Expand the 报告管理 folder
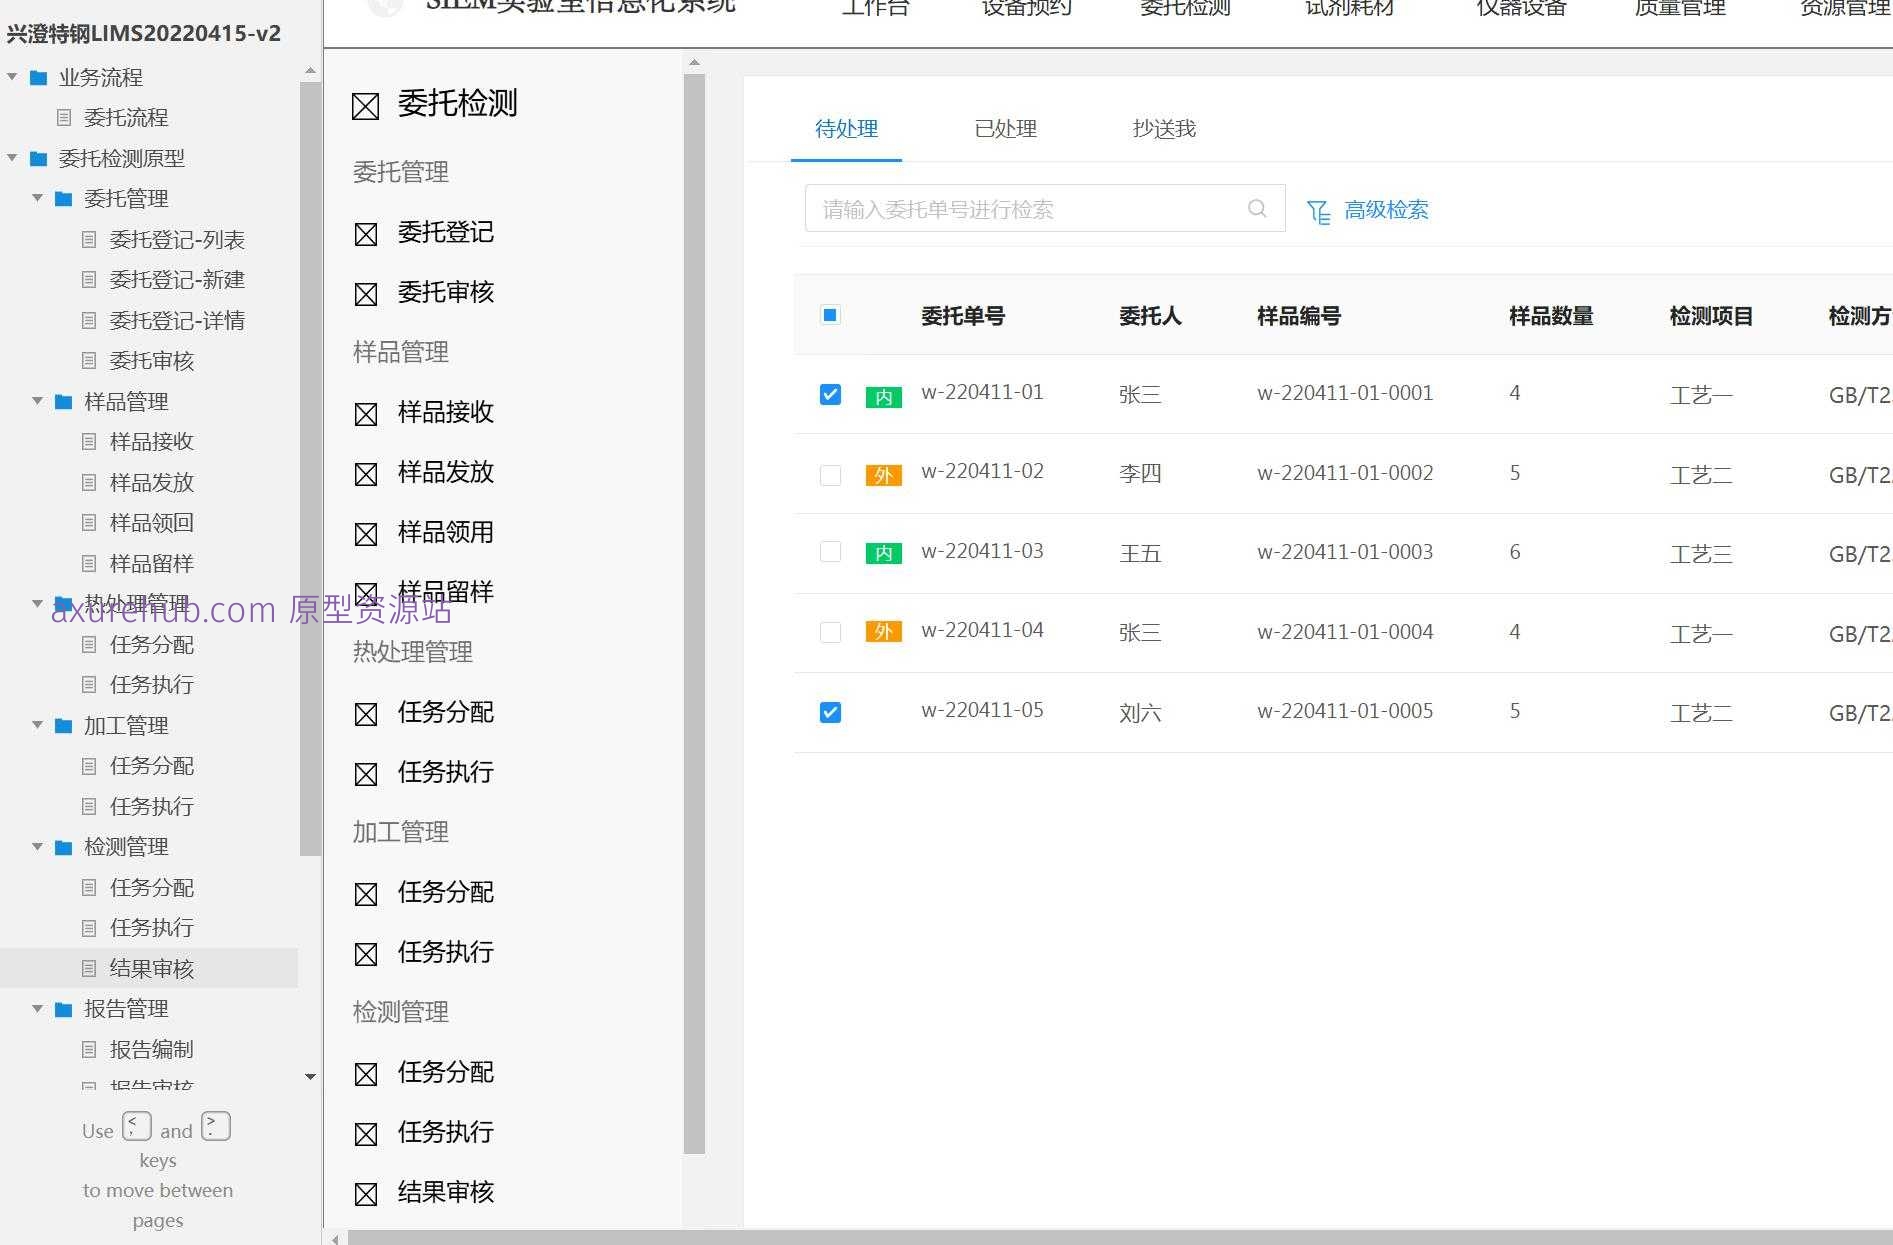The image size is (1893, 1245). [x=37, y=1008]
